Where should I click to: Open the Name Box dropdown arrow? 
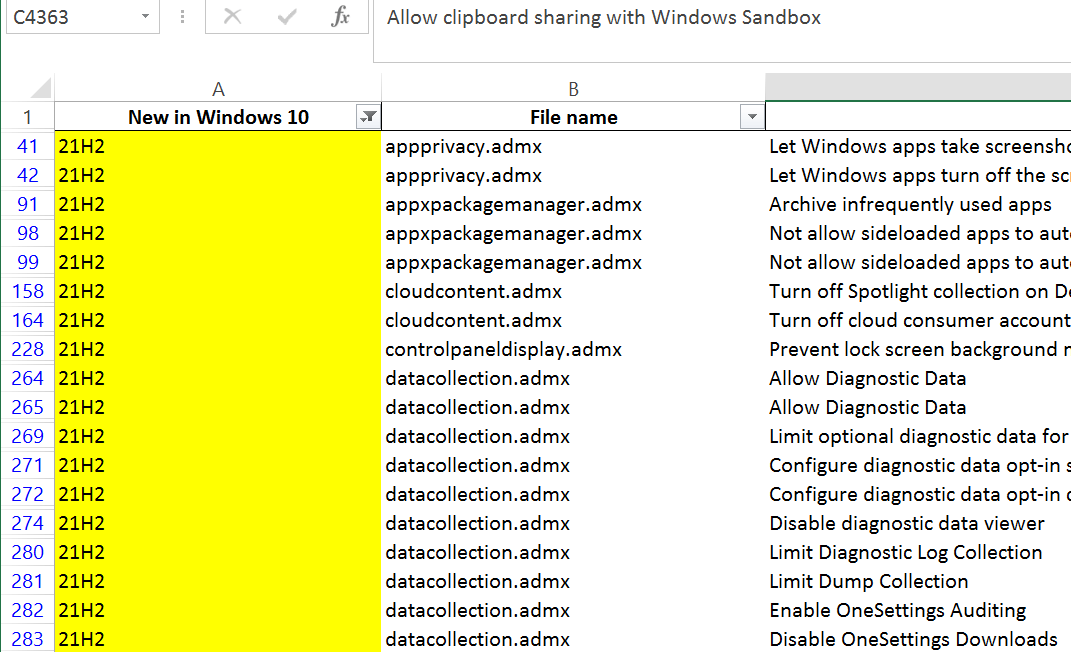[x=145, y=16]
